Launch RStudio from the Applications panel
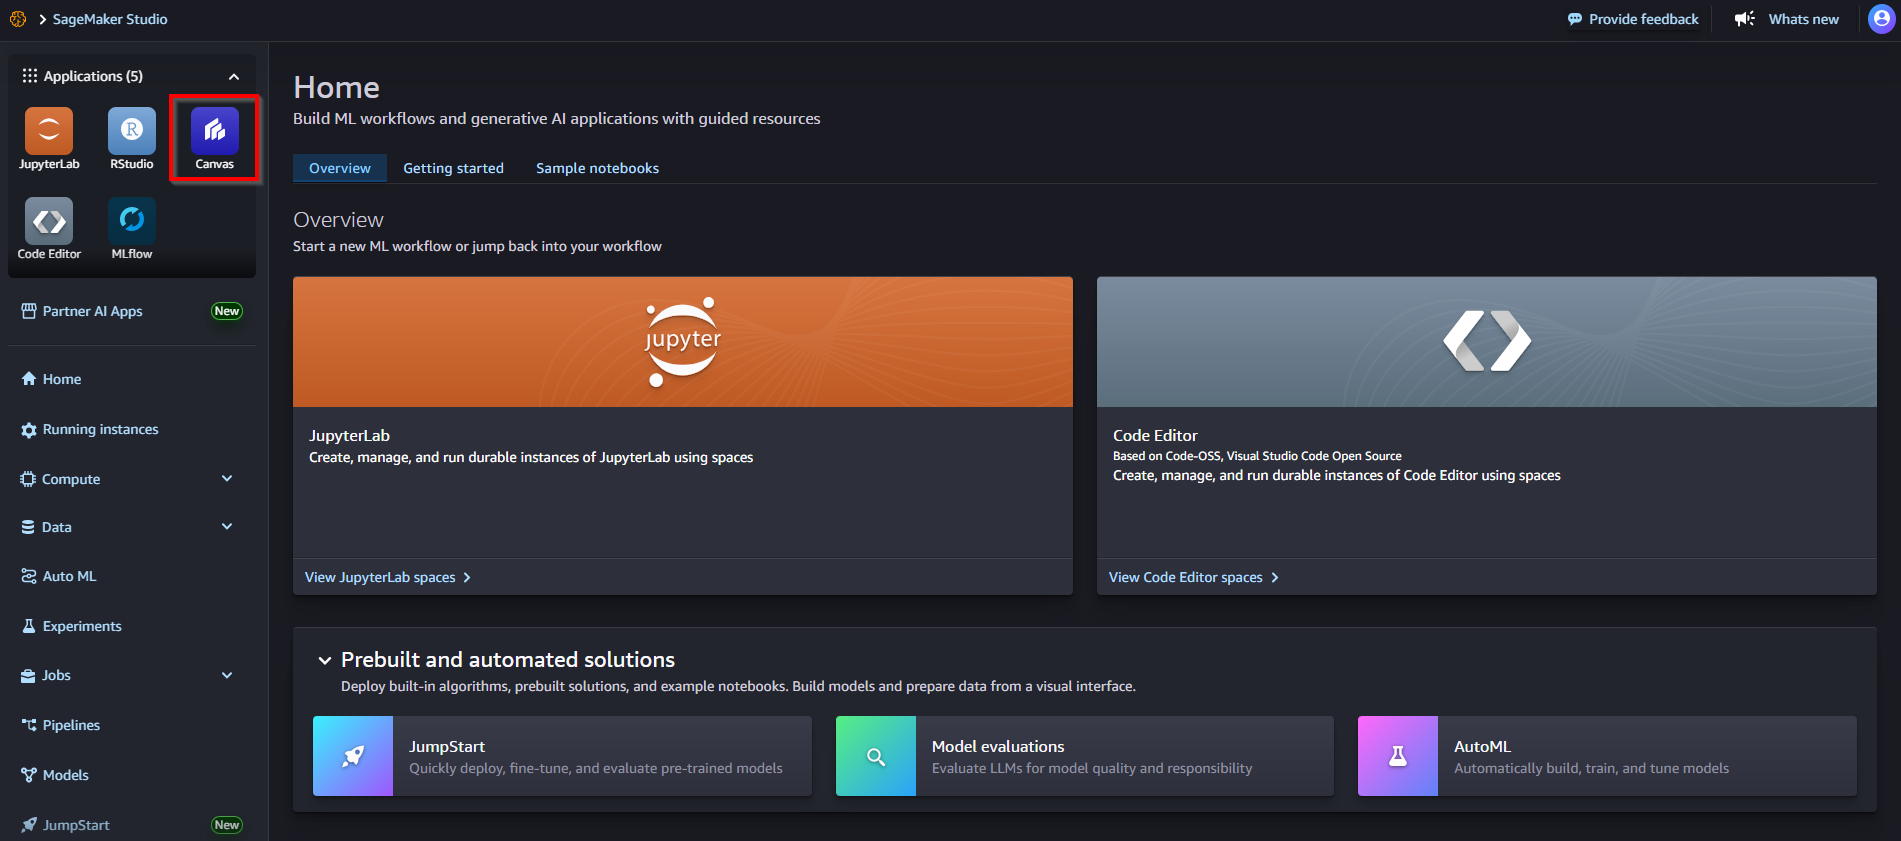Viewport: 1901px width, 841px height. 132,131
